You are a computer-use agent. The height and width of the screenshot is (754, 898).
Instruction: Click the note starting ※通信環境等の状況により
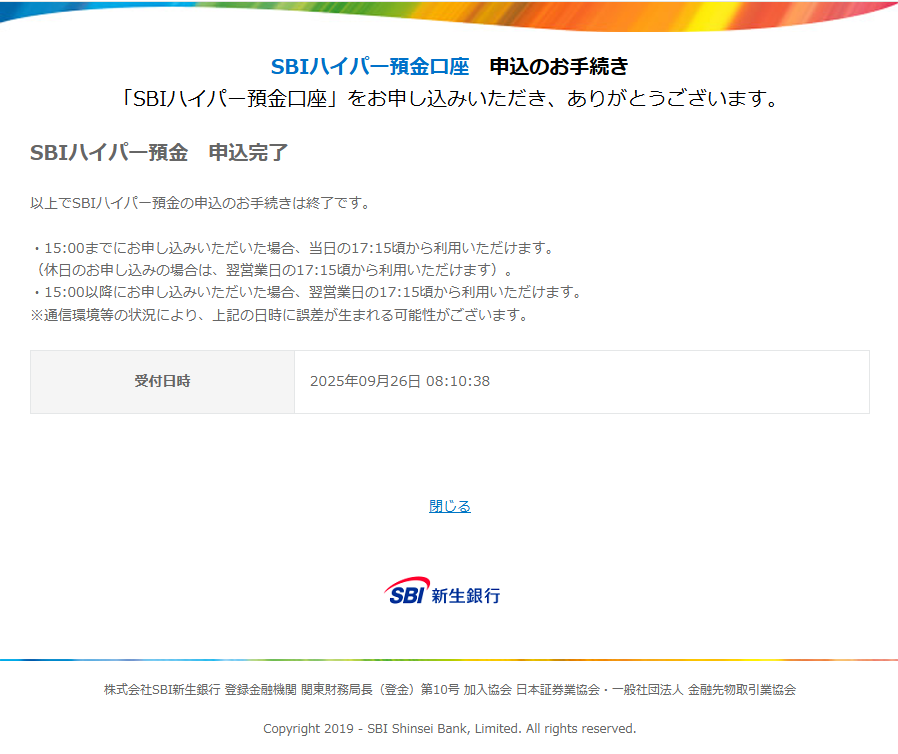279,315
